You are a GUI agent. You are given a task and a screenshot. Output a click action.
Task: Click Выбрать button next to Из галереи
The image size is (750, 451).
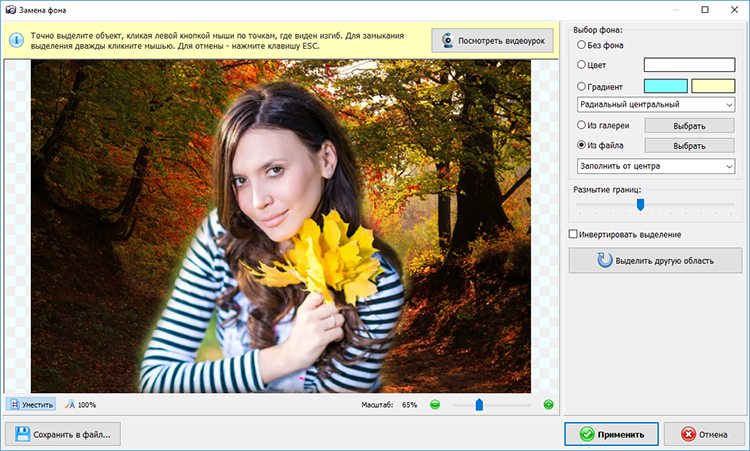coord(689,126)
